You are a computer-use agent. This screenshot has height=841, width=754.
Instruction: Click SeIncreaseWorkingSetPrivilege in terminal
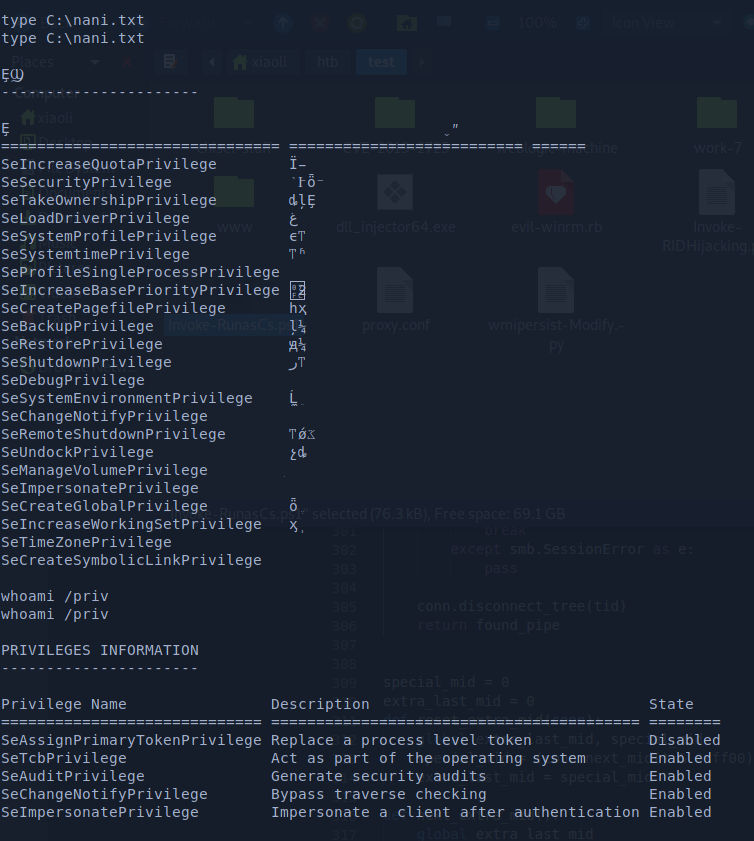[131, 525]
